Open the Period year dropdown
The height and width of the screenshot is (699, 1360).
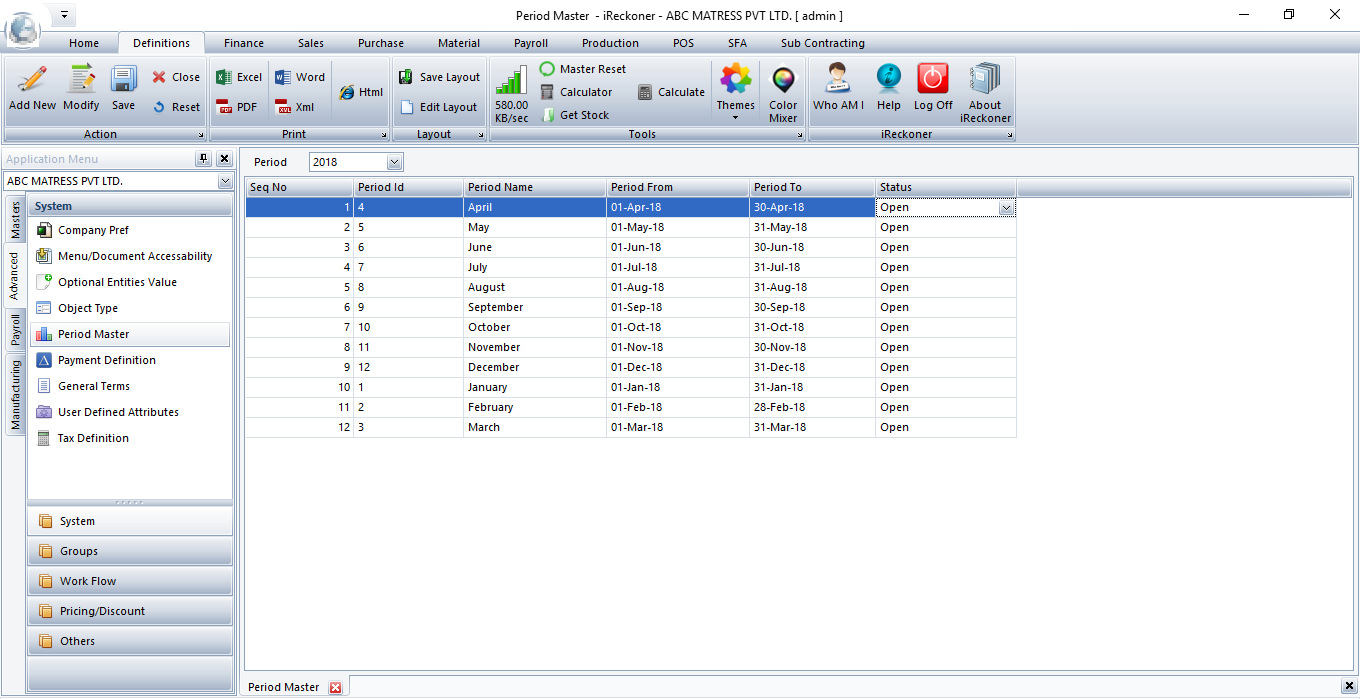click(x=394, y=162)
